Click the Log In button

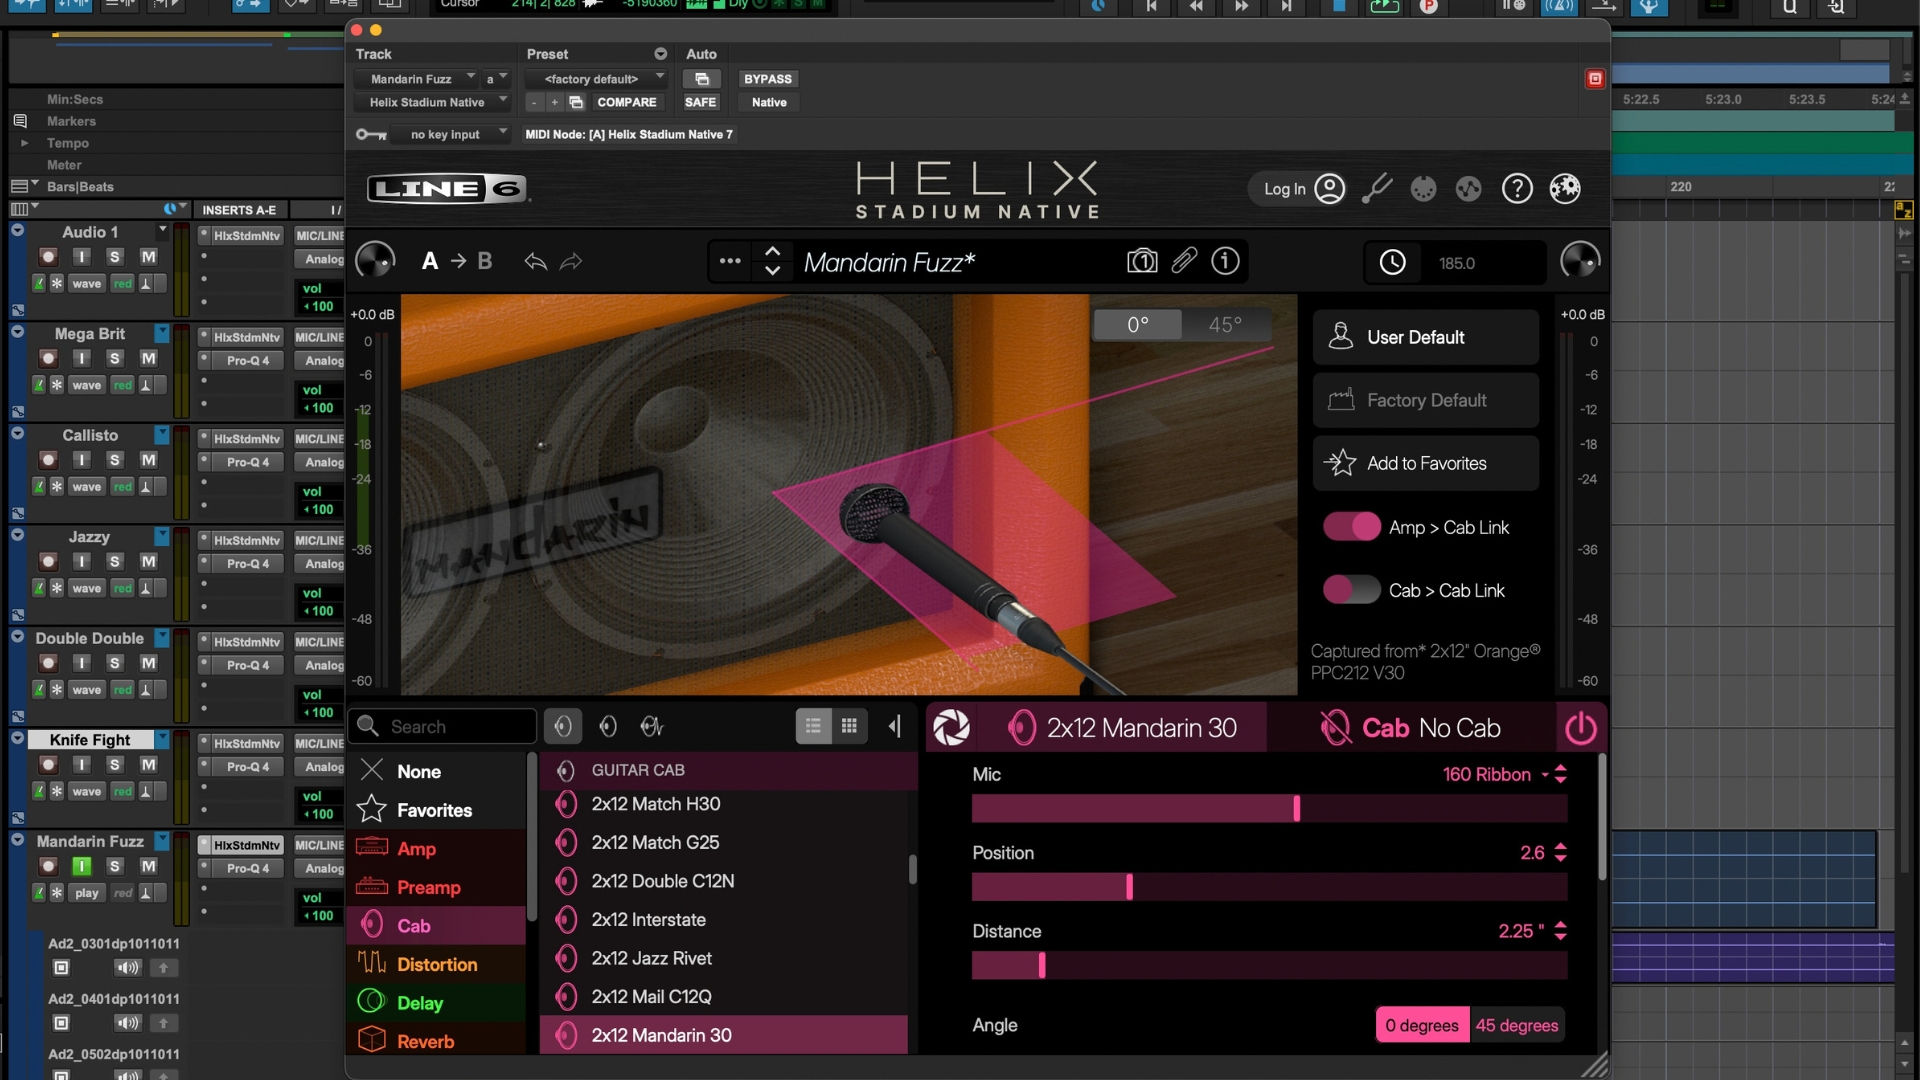pos(1297,188)
